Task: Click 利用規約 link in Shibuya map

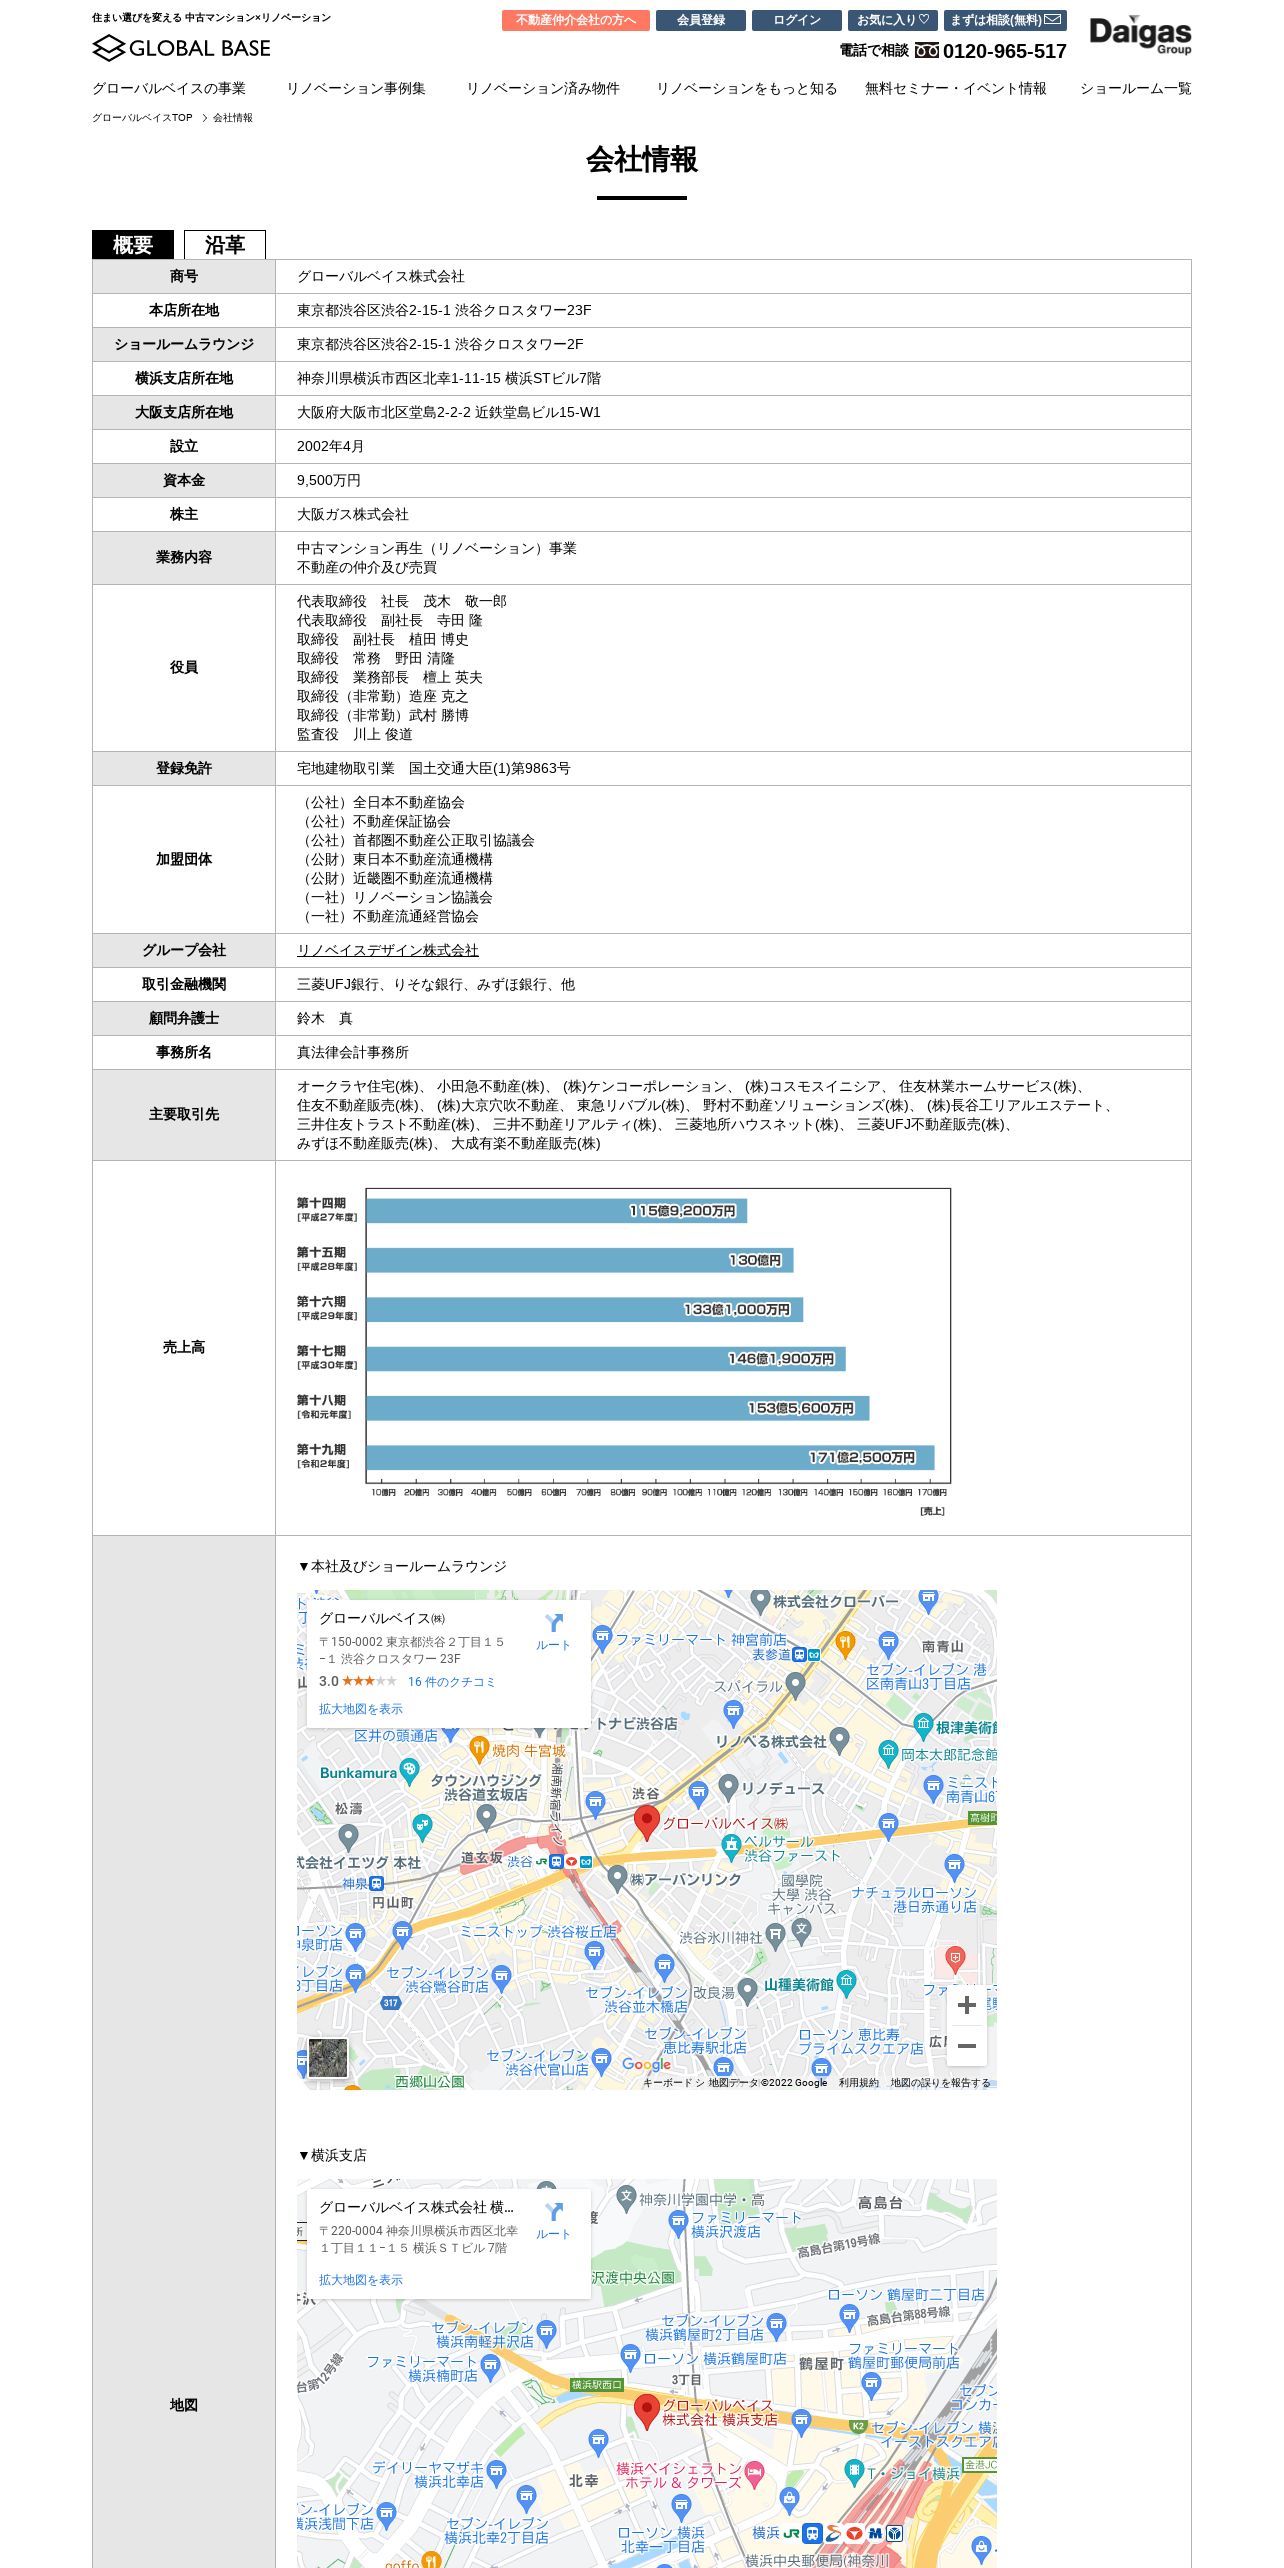Action: (859, 2083)
